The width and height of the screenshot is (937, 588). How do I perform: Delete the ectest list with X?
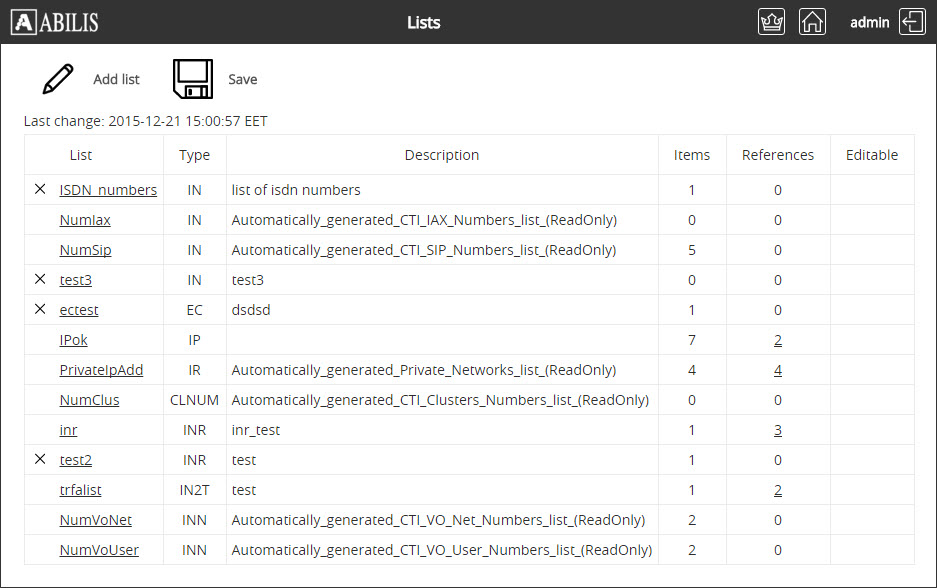[40, 309]
